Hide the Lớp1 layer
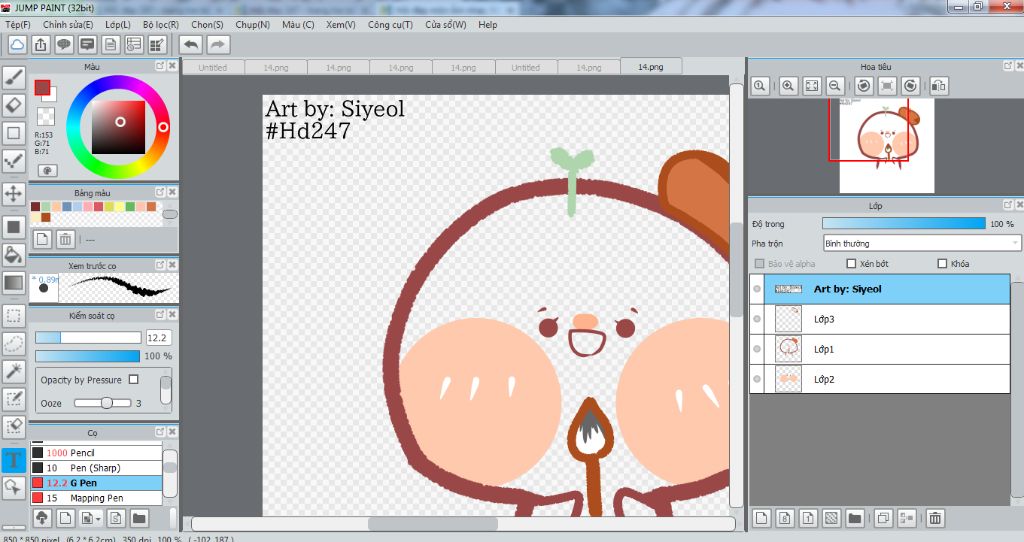1024x542 pixels. pos(757,349)
